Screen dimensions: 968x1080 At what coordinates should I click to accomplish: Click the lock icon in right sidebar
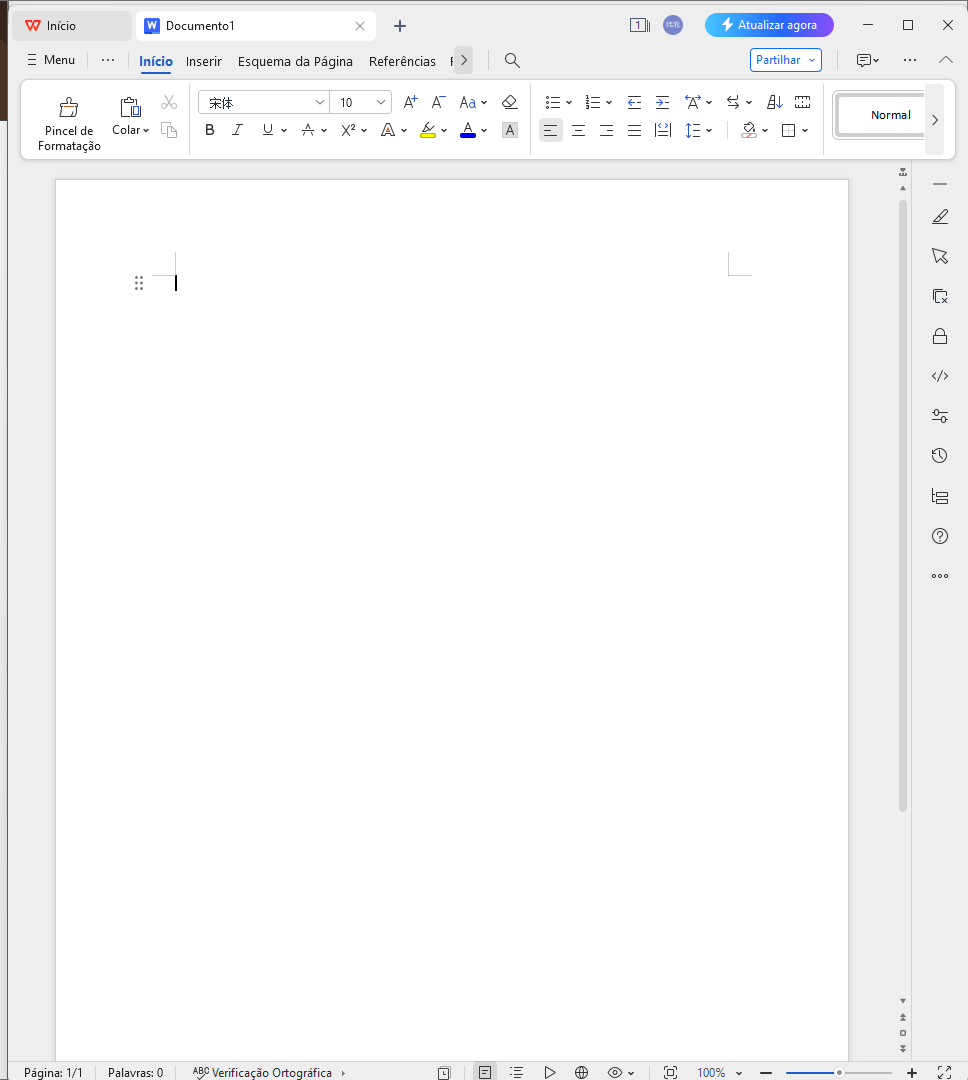940,336
